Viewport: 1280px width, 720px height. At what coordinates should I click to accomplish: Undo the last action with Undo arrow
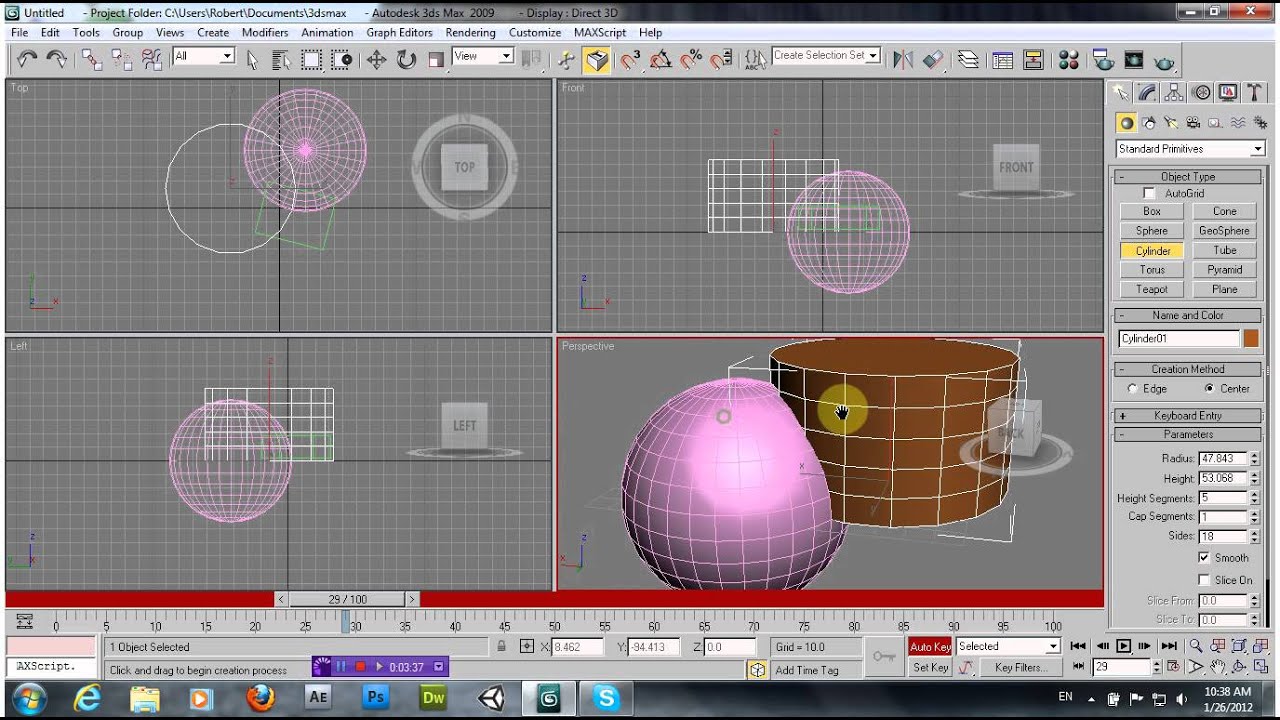27,59
